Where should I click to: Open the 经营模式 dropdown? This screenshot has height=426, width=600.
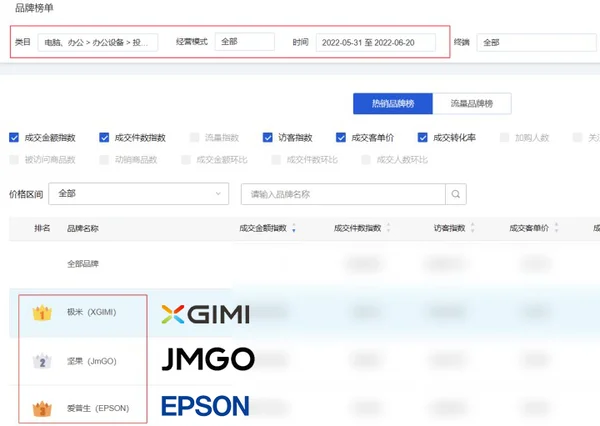pos(244,42)
